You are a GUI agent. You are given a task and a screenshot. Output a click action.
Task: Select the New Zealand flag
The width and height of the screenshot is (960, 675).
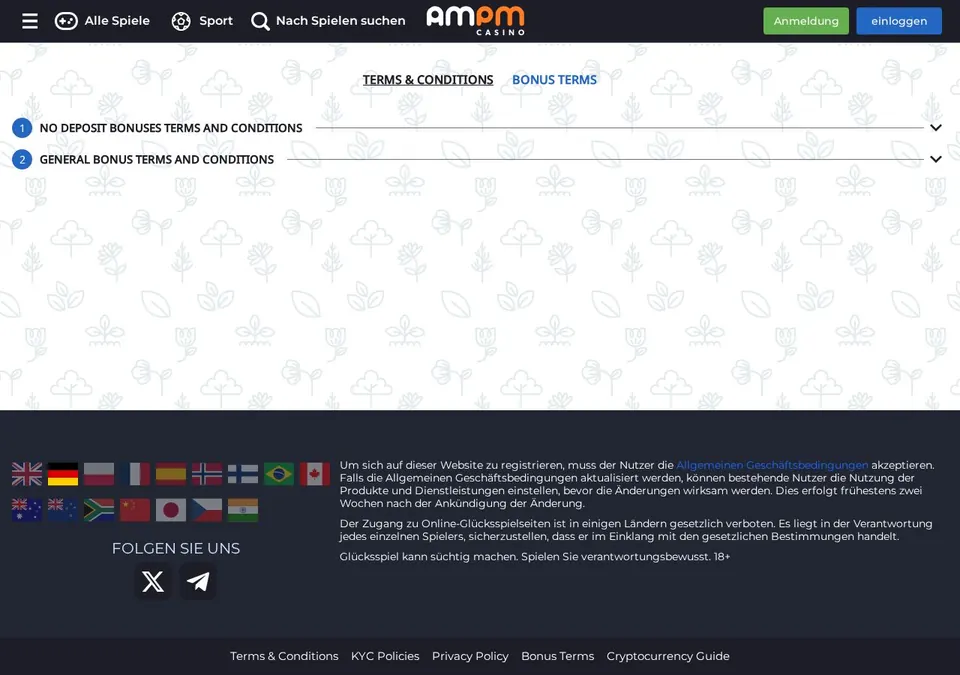click(63, 510)
